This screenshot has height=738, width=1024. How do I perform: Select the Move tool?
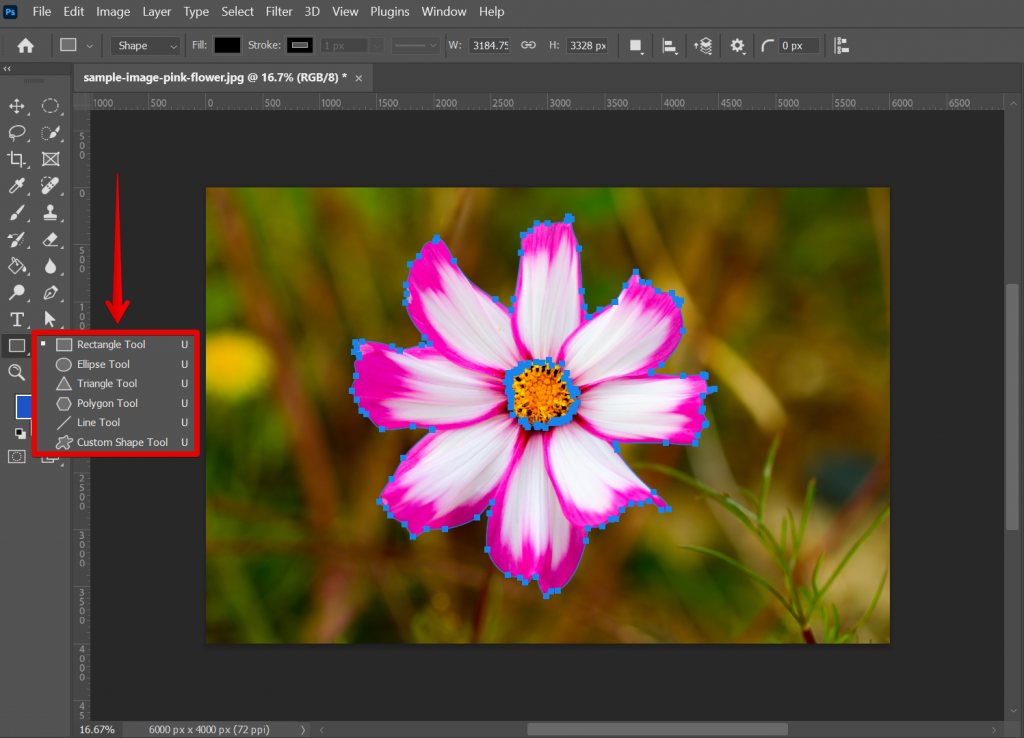click(x=16, y=106)
